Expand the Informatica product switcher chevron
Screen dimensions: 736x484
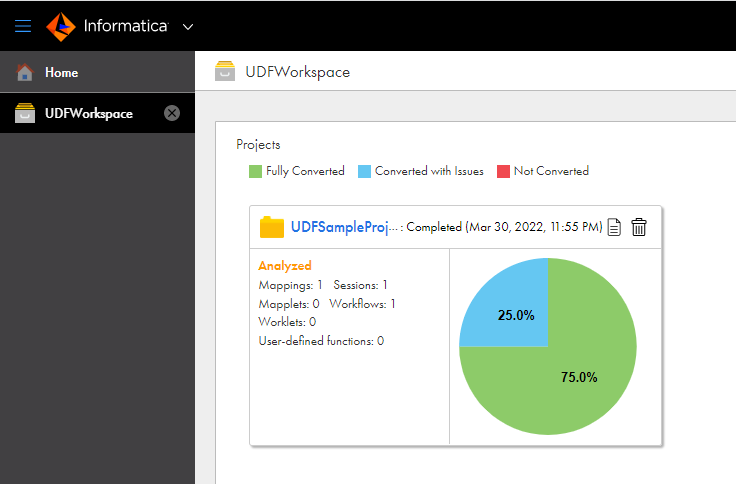[188, 27]
